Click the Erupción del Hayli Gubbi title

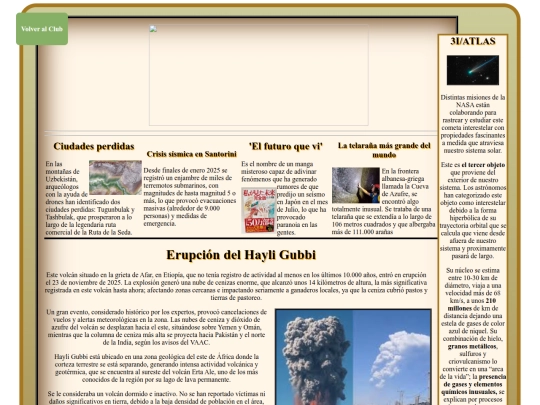click(241, 255)
